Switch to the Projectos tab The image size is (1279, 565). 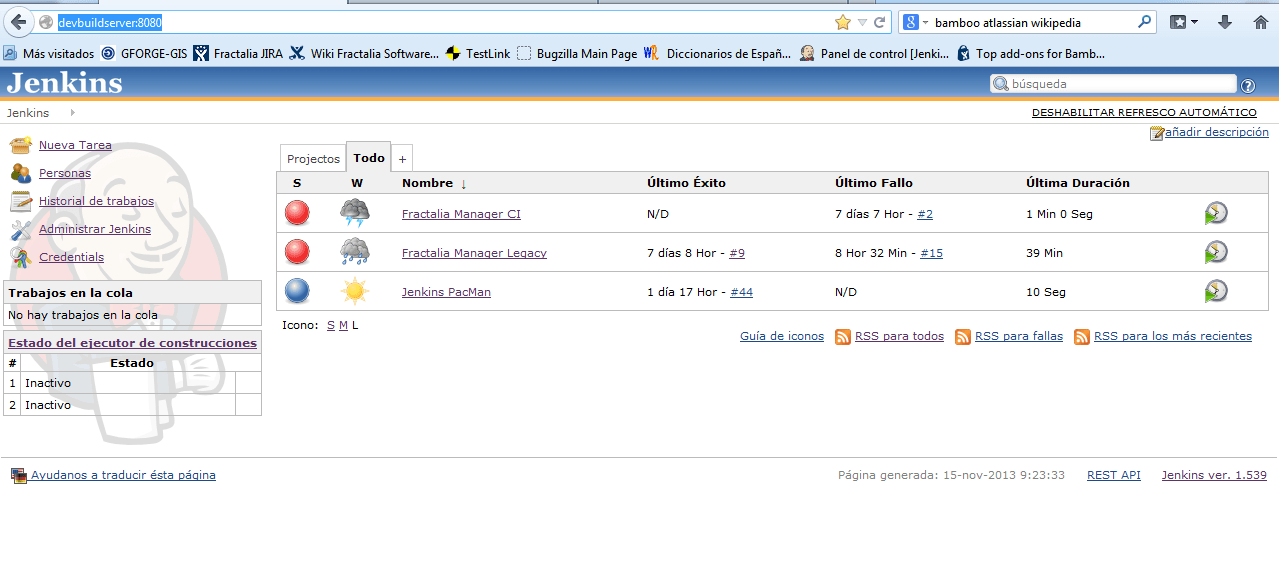[313, 159]
